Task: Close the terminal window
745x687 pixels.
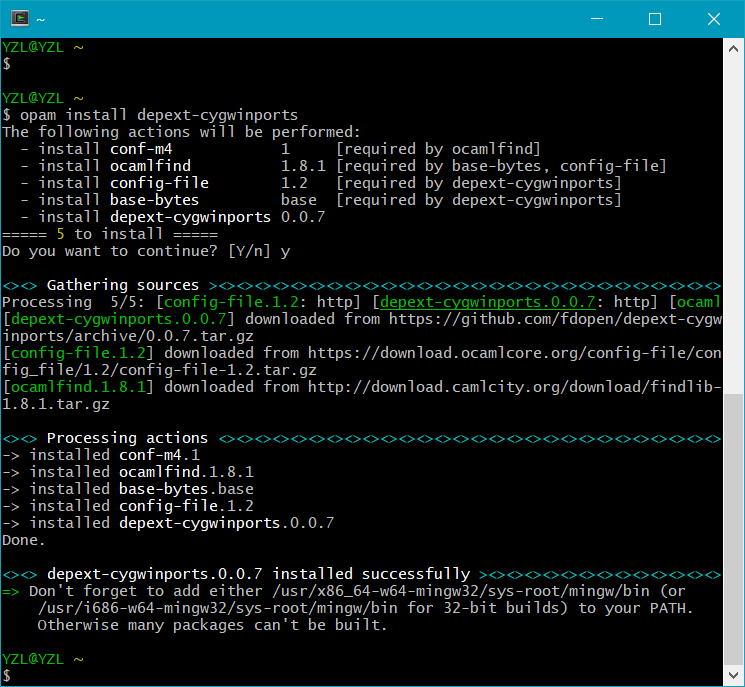Action: 714,19
